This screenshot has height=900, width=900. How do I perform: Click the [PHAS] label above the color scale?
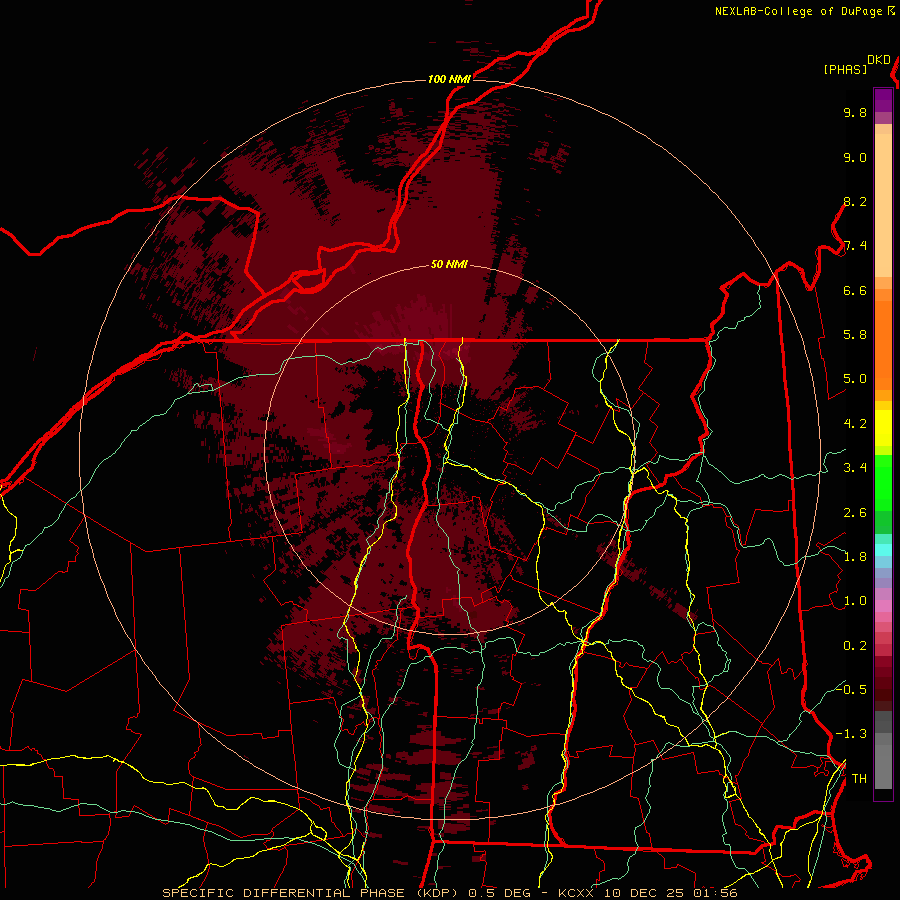(x=845, y=70)
